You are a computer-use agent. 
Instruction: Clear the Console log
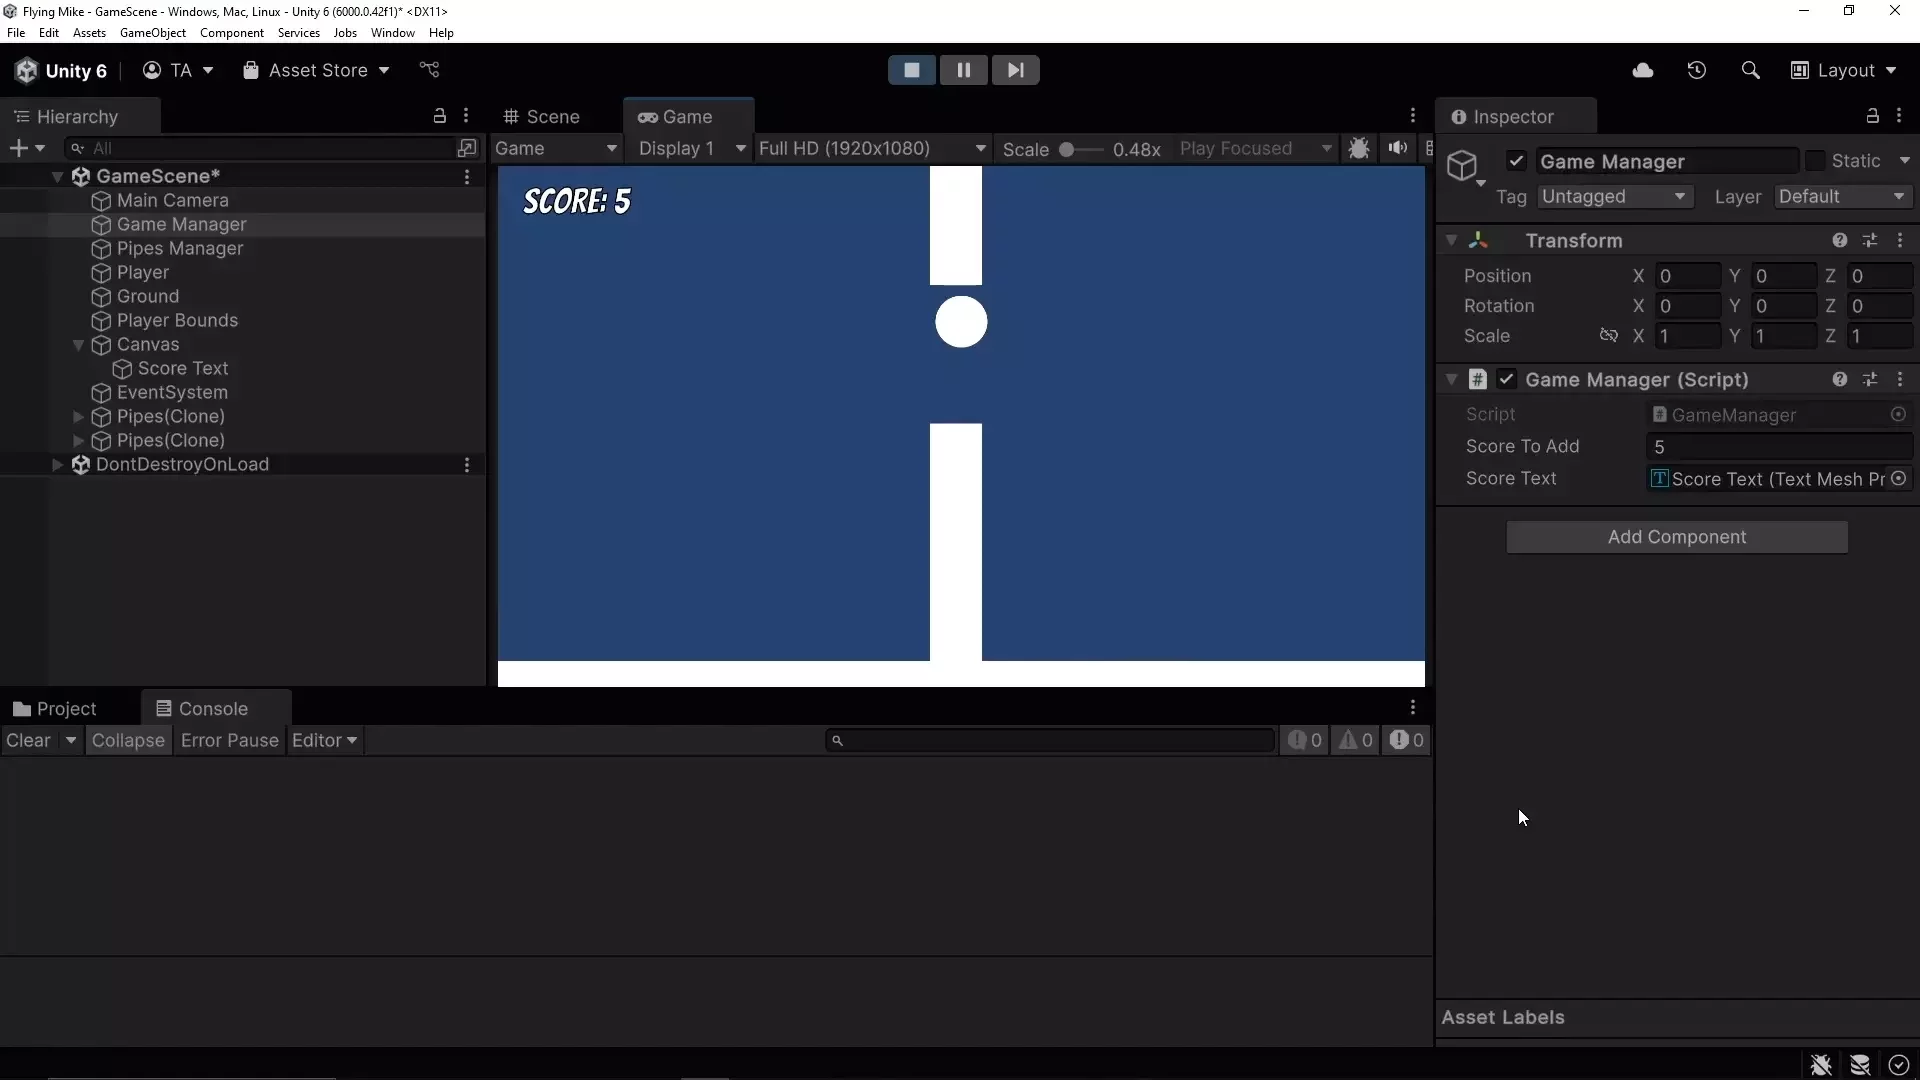(28, 740)
